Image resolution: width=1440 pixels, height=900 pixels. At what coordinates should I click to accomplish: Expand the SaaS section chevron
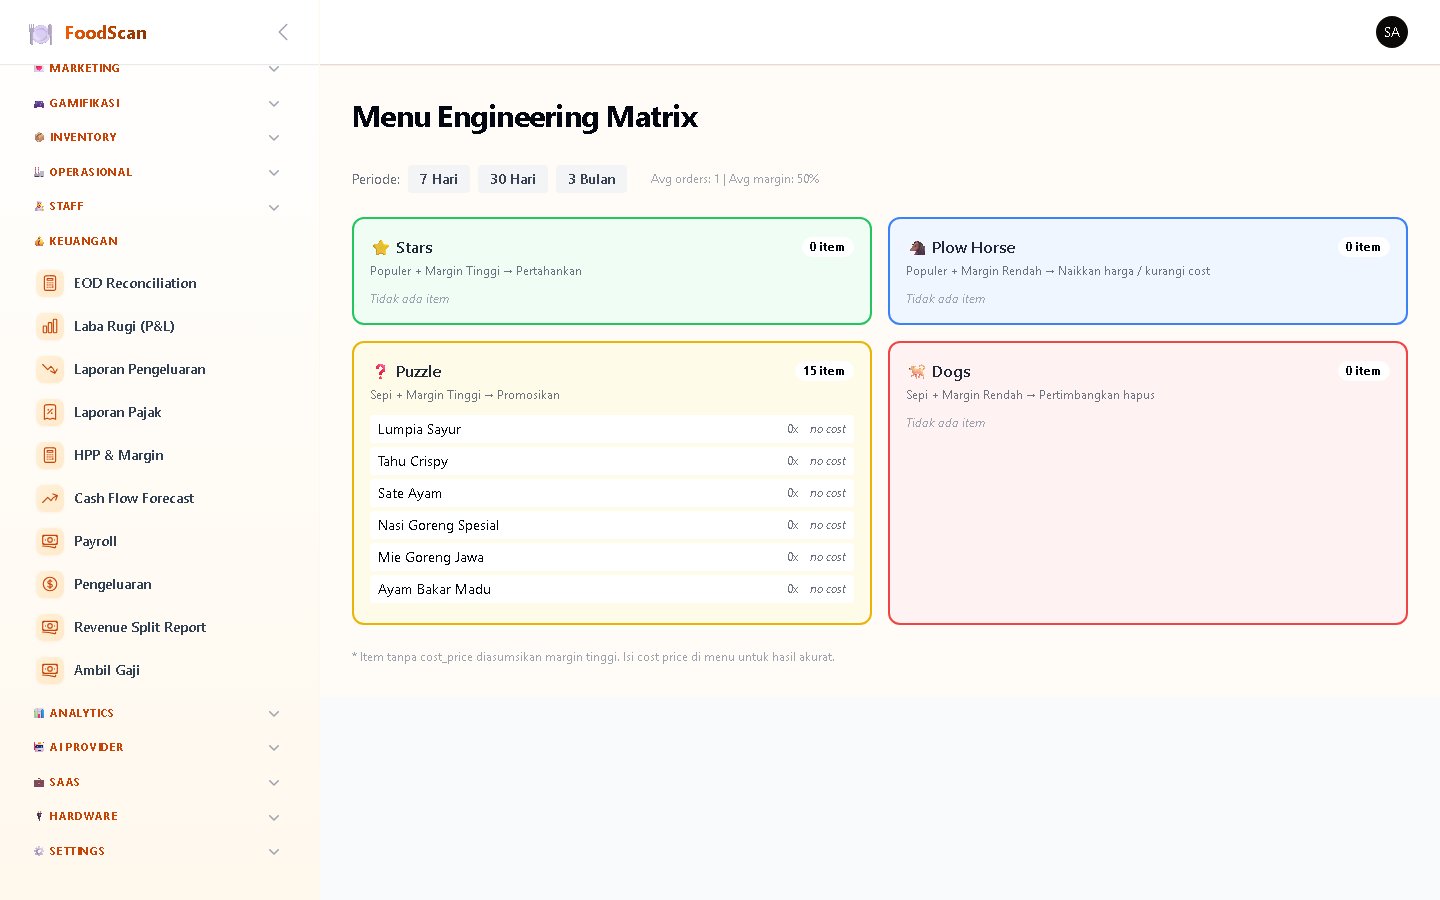click(x=274, y=783)
